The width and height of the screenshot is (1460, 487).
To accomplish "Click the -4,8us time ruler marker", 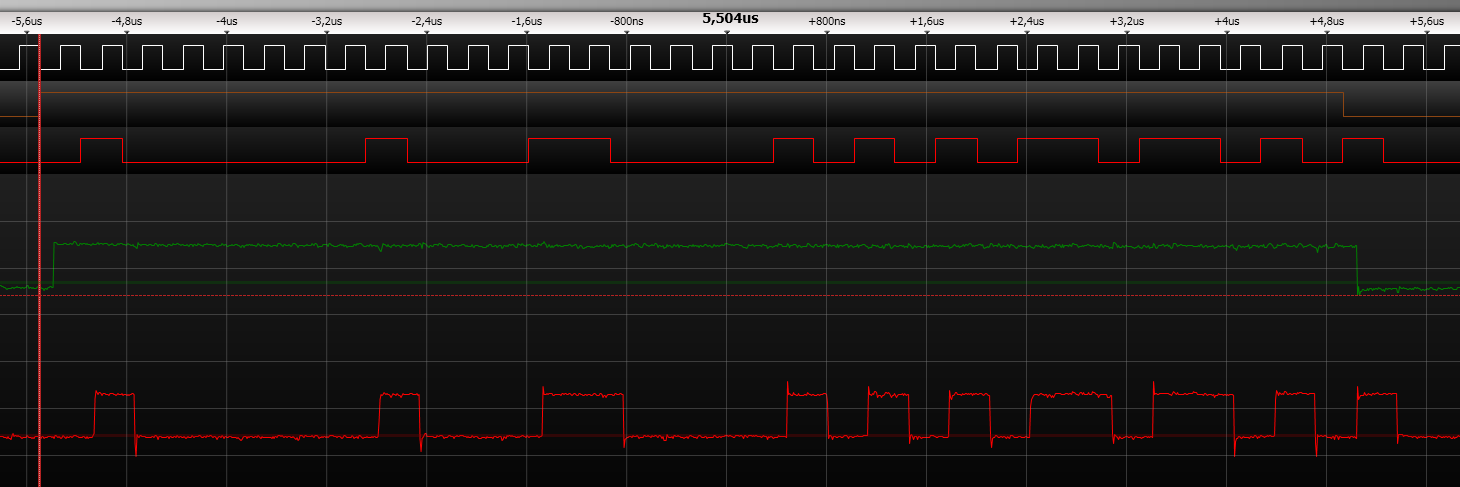I will [126, 21].
